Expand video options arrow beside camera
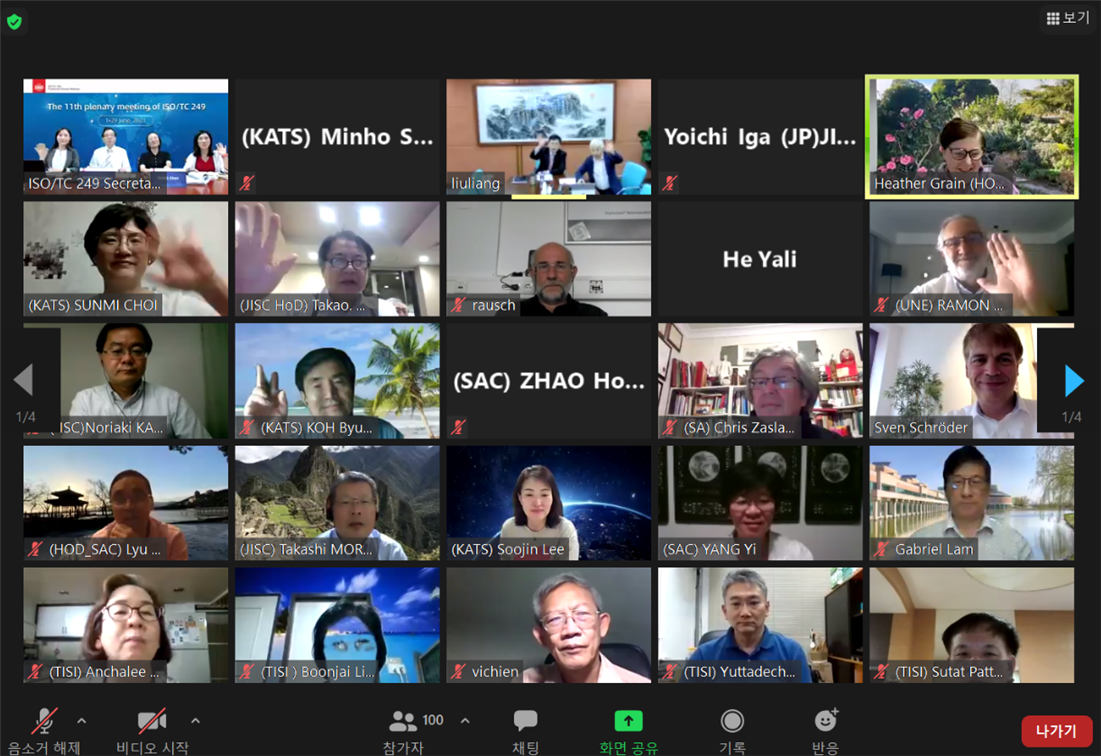The image size is (1101, 756). [195, 720]
